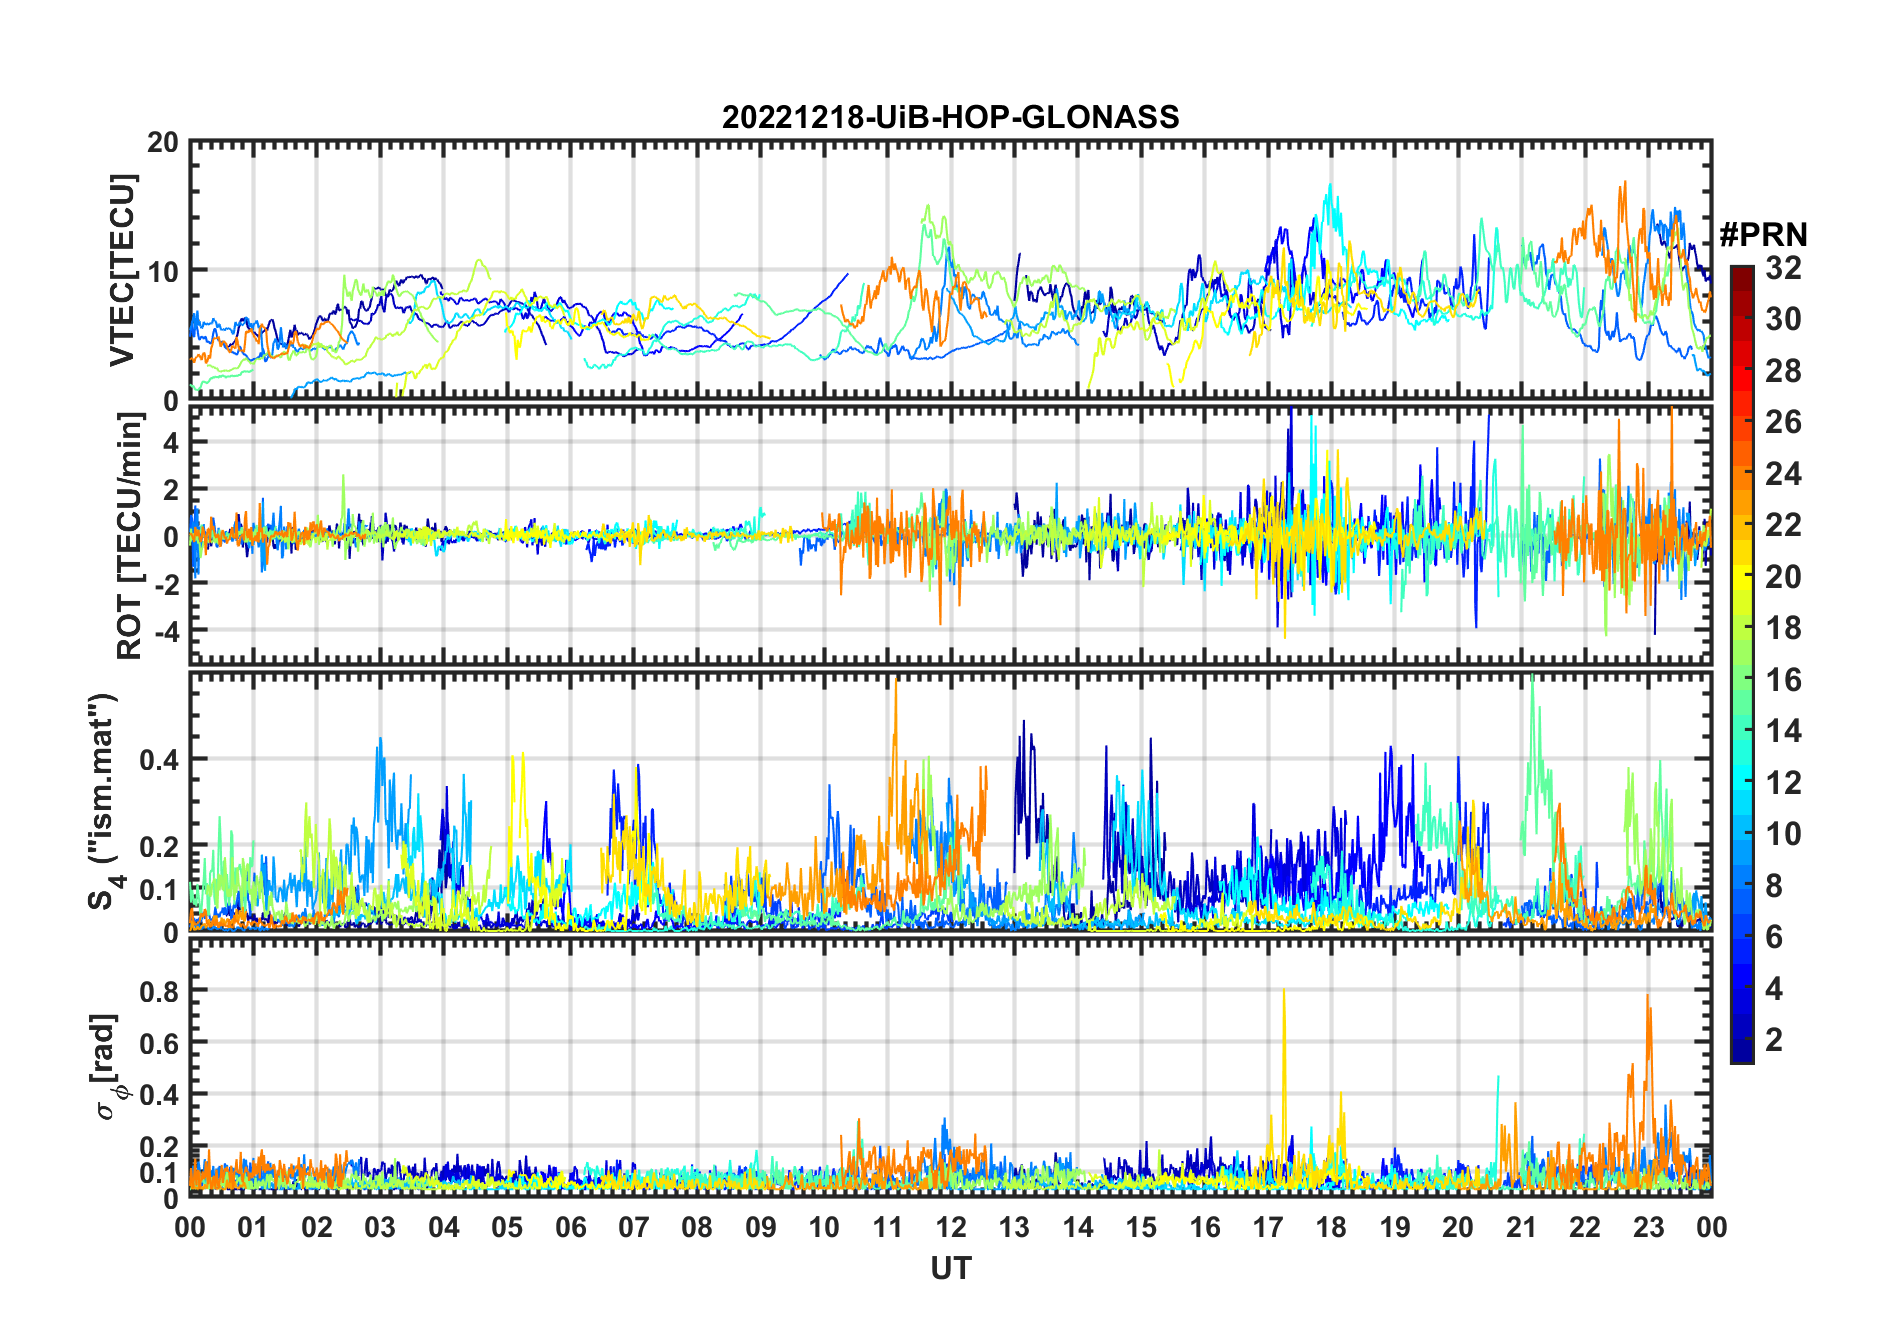The width and height of the screenshot is (1902, 1330).
Task: Click the plot title 20221218-UiB-HOP-GLONASS
Action: coord(950,117)
